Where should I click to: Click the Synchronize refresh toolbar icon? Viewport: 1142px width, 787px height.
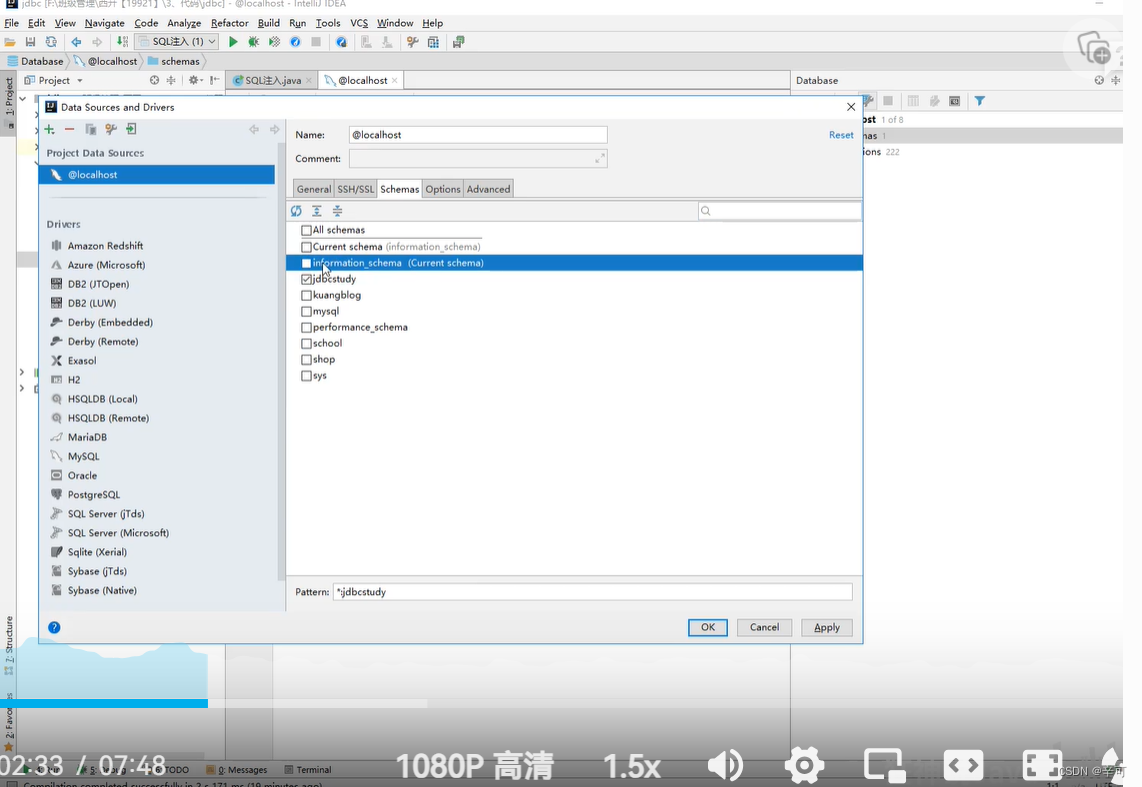pos(51,42)
